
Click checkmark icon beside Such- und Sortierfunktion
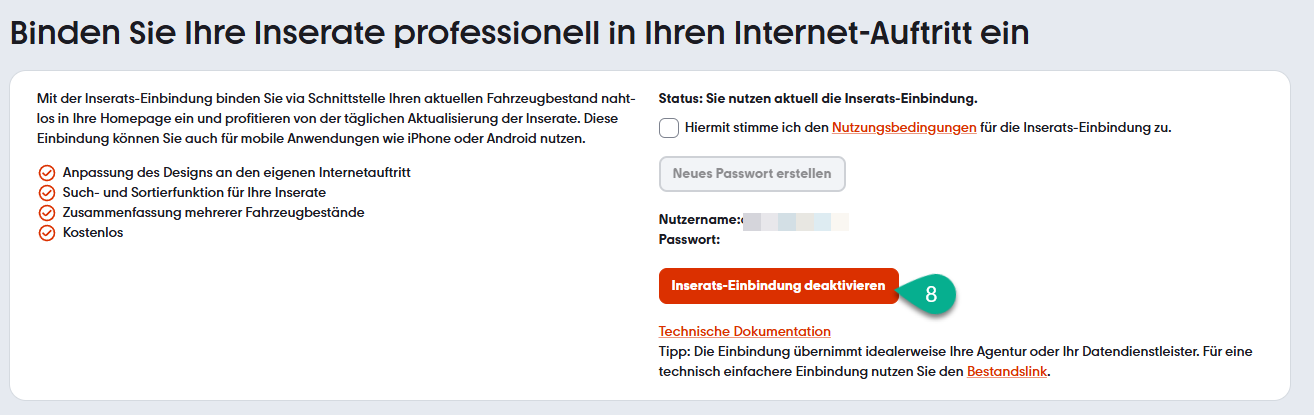coord(46,193)
